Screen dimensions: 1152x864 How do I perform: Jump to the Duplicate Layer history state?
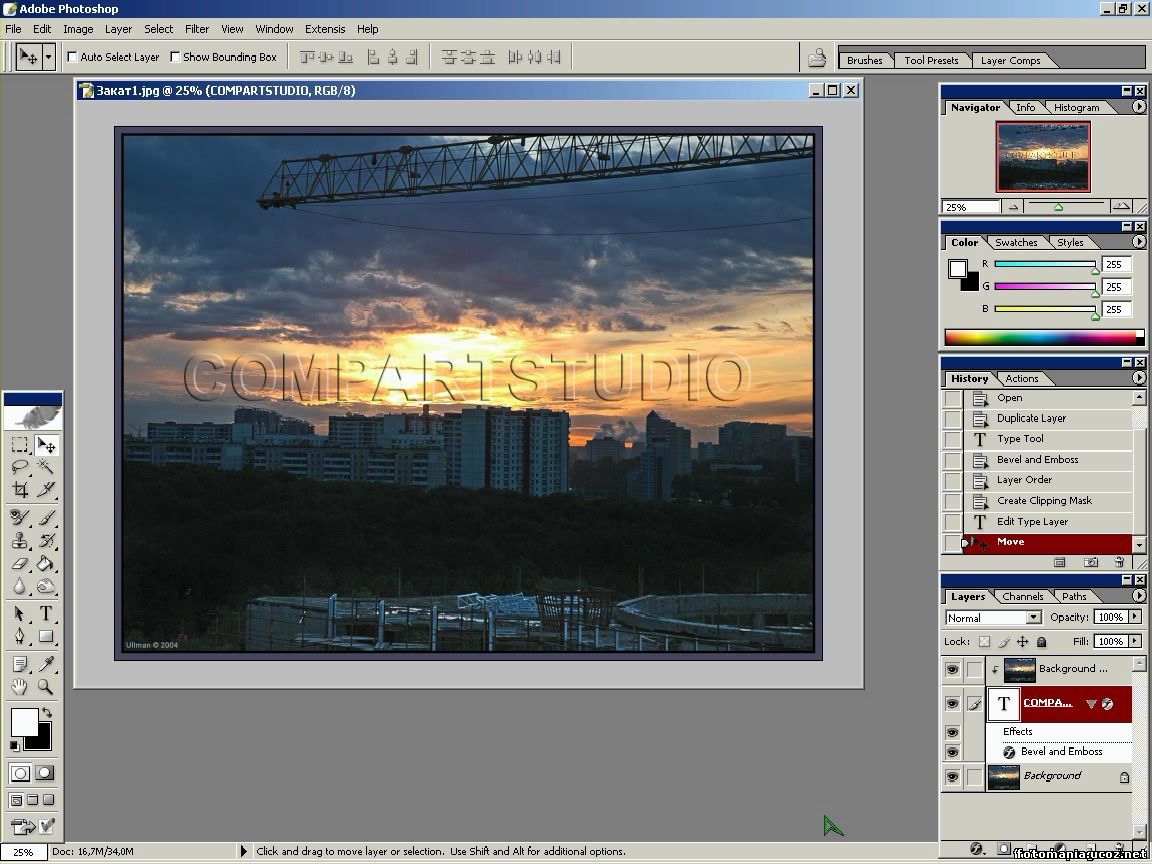(x=1031, y=418)
